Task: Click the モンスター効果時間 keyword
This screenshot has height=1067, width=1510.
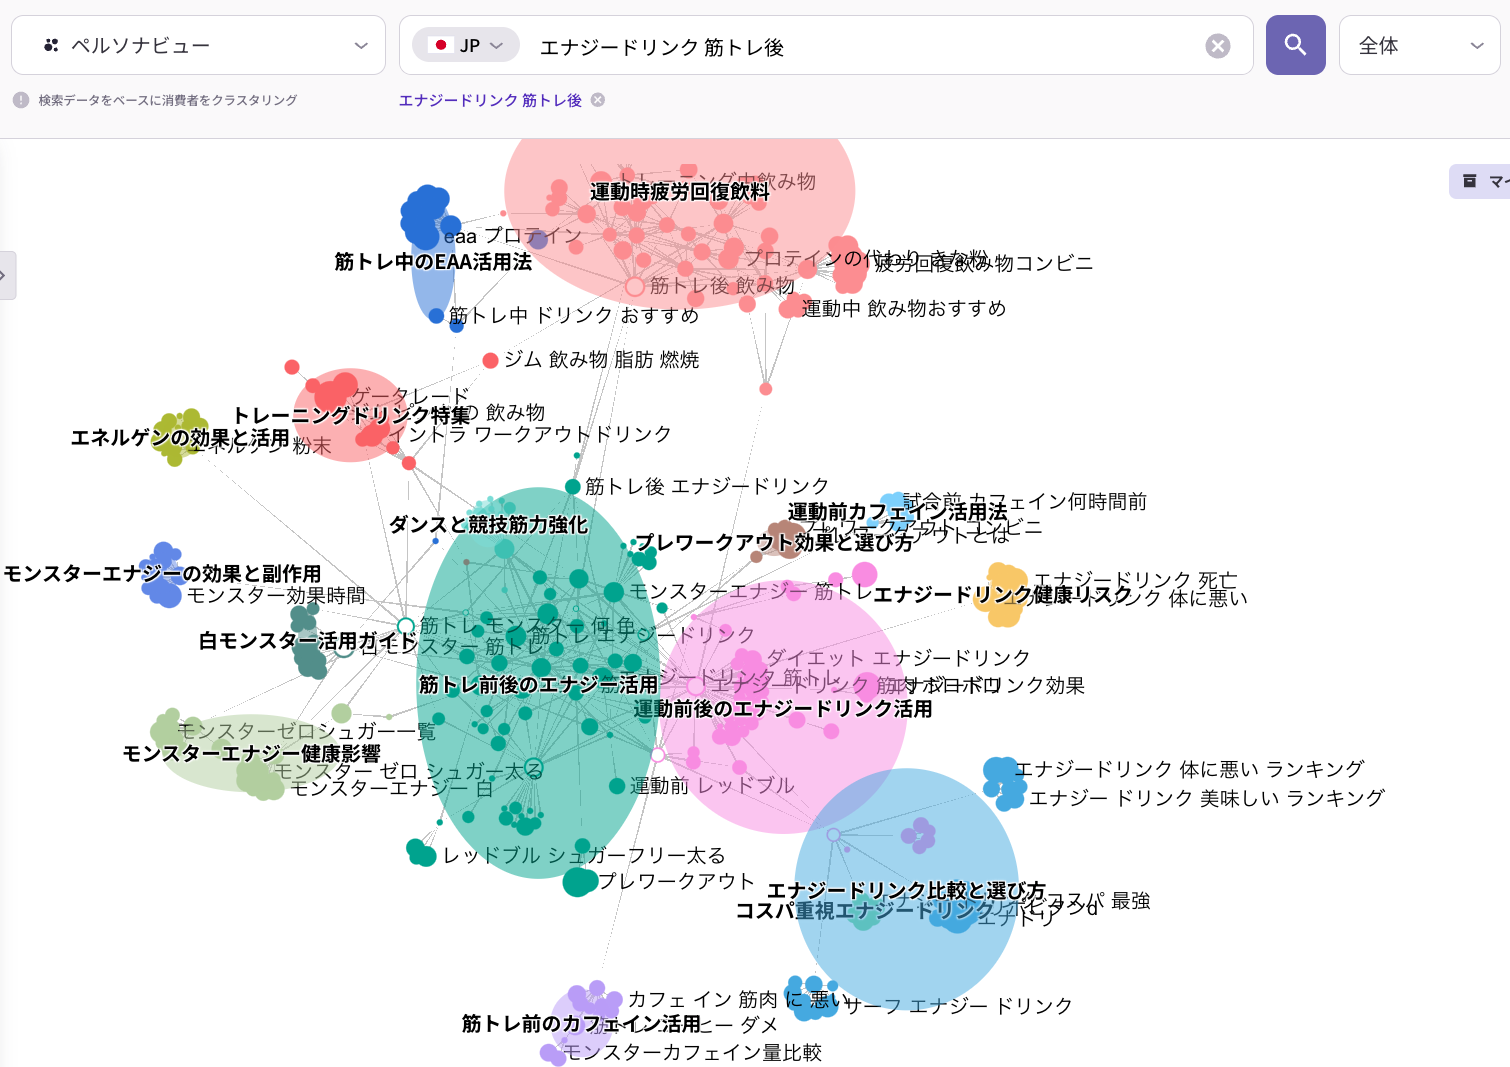Action: pos(276,596)
